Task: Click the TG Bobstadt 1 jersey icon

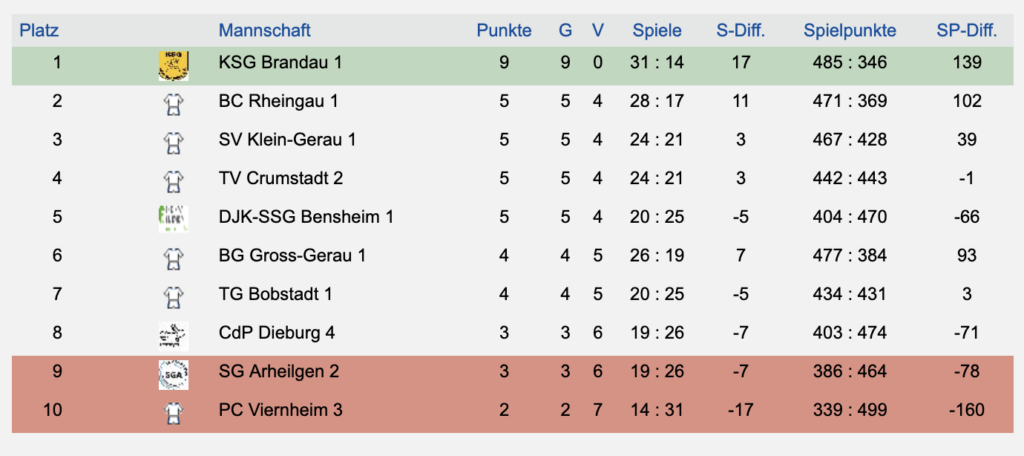Action: tap(173, 295)
